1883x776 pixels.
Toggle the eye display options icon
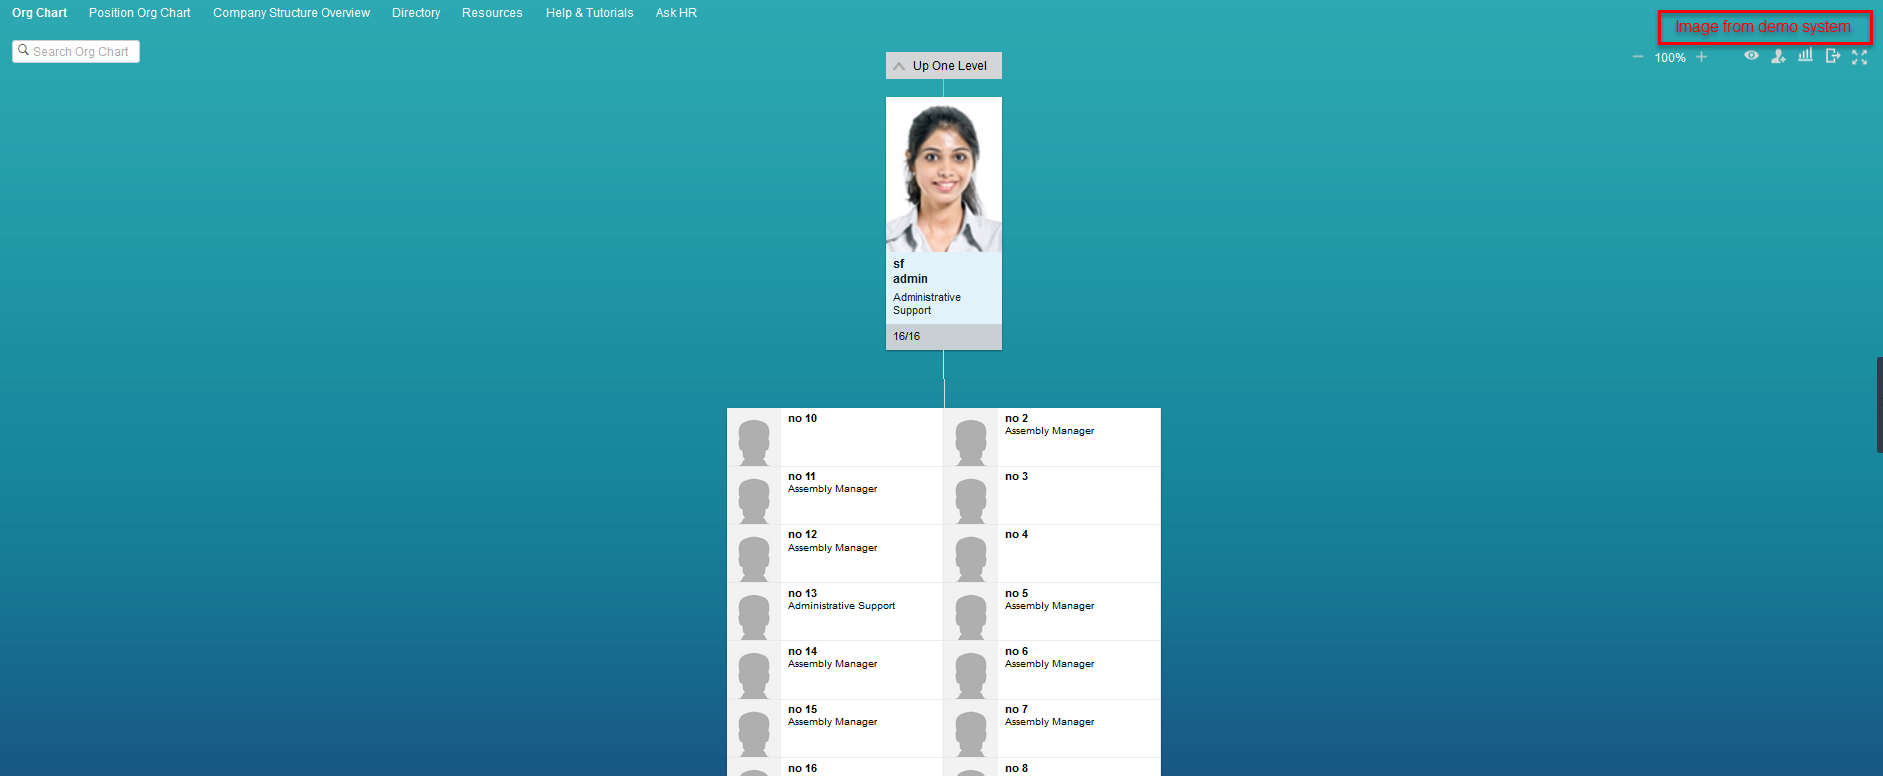pyautogui.click(x=1751, y=56)
